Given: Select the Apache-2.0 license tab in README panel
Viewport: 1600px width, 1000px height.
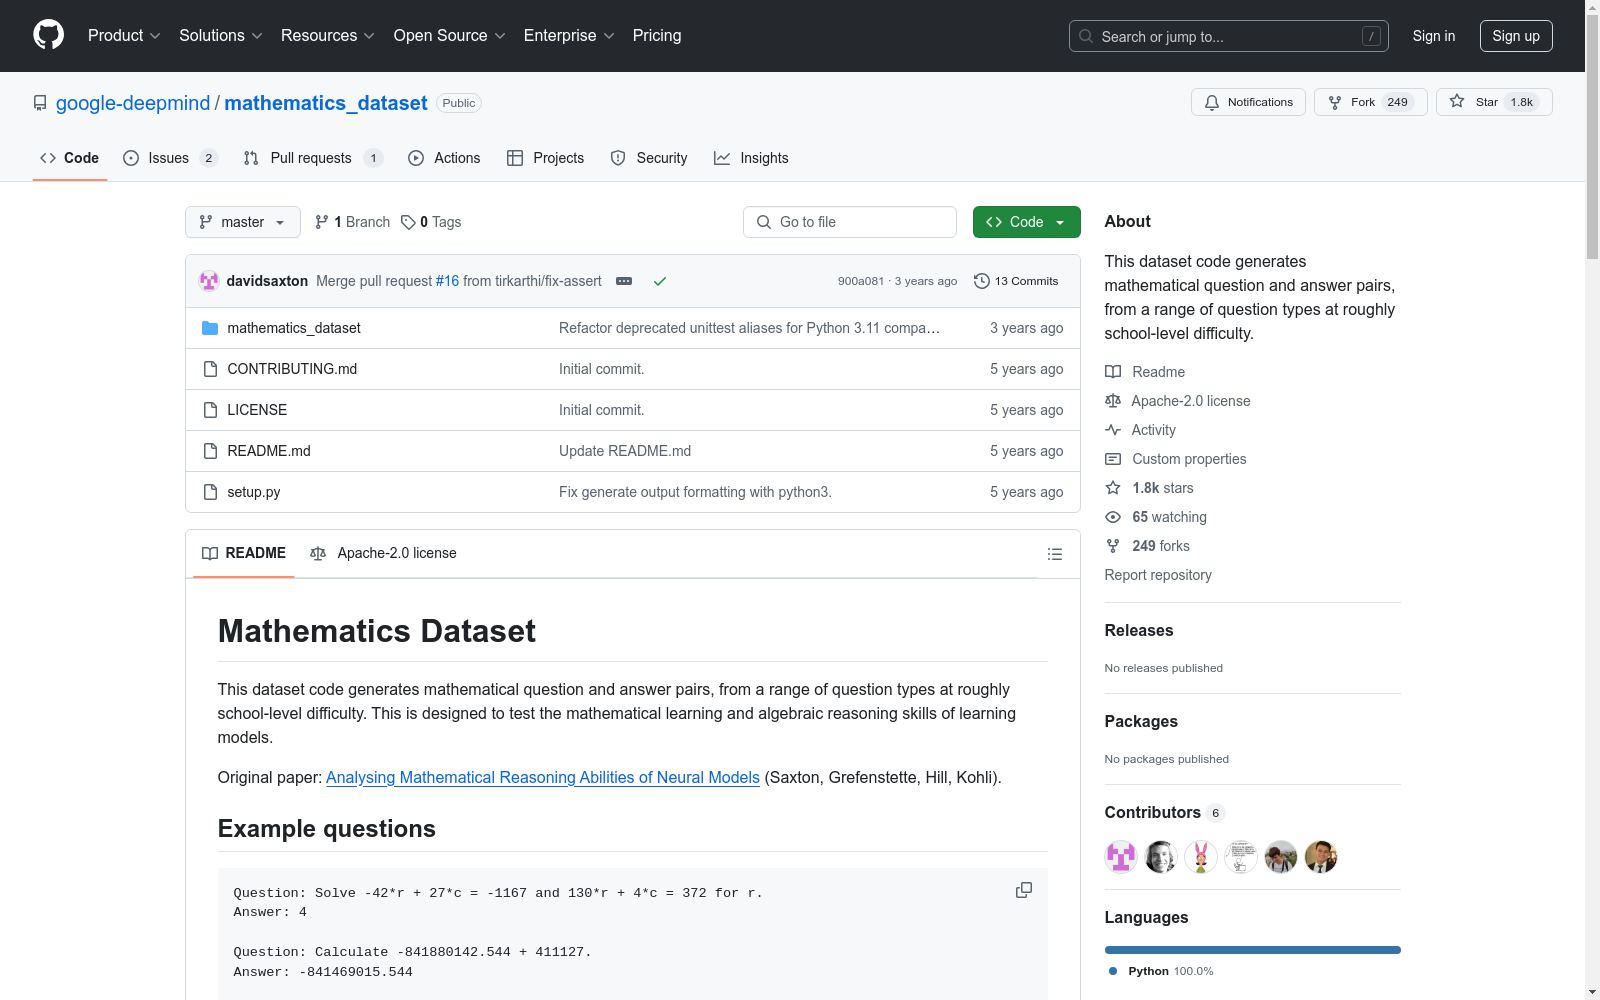Looking at the screenshot, I should (x=383, y=553).
